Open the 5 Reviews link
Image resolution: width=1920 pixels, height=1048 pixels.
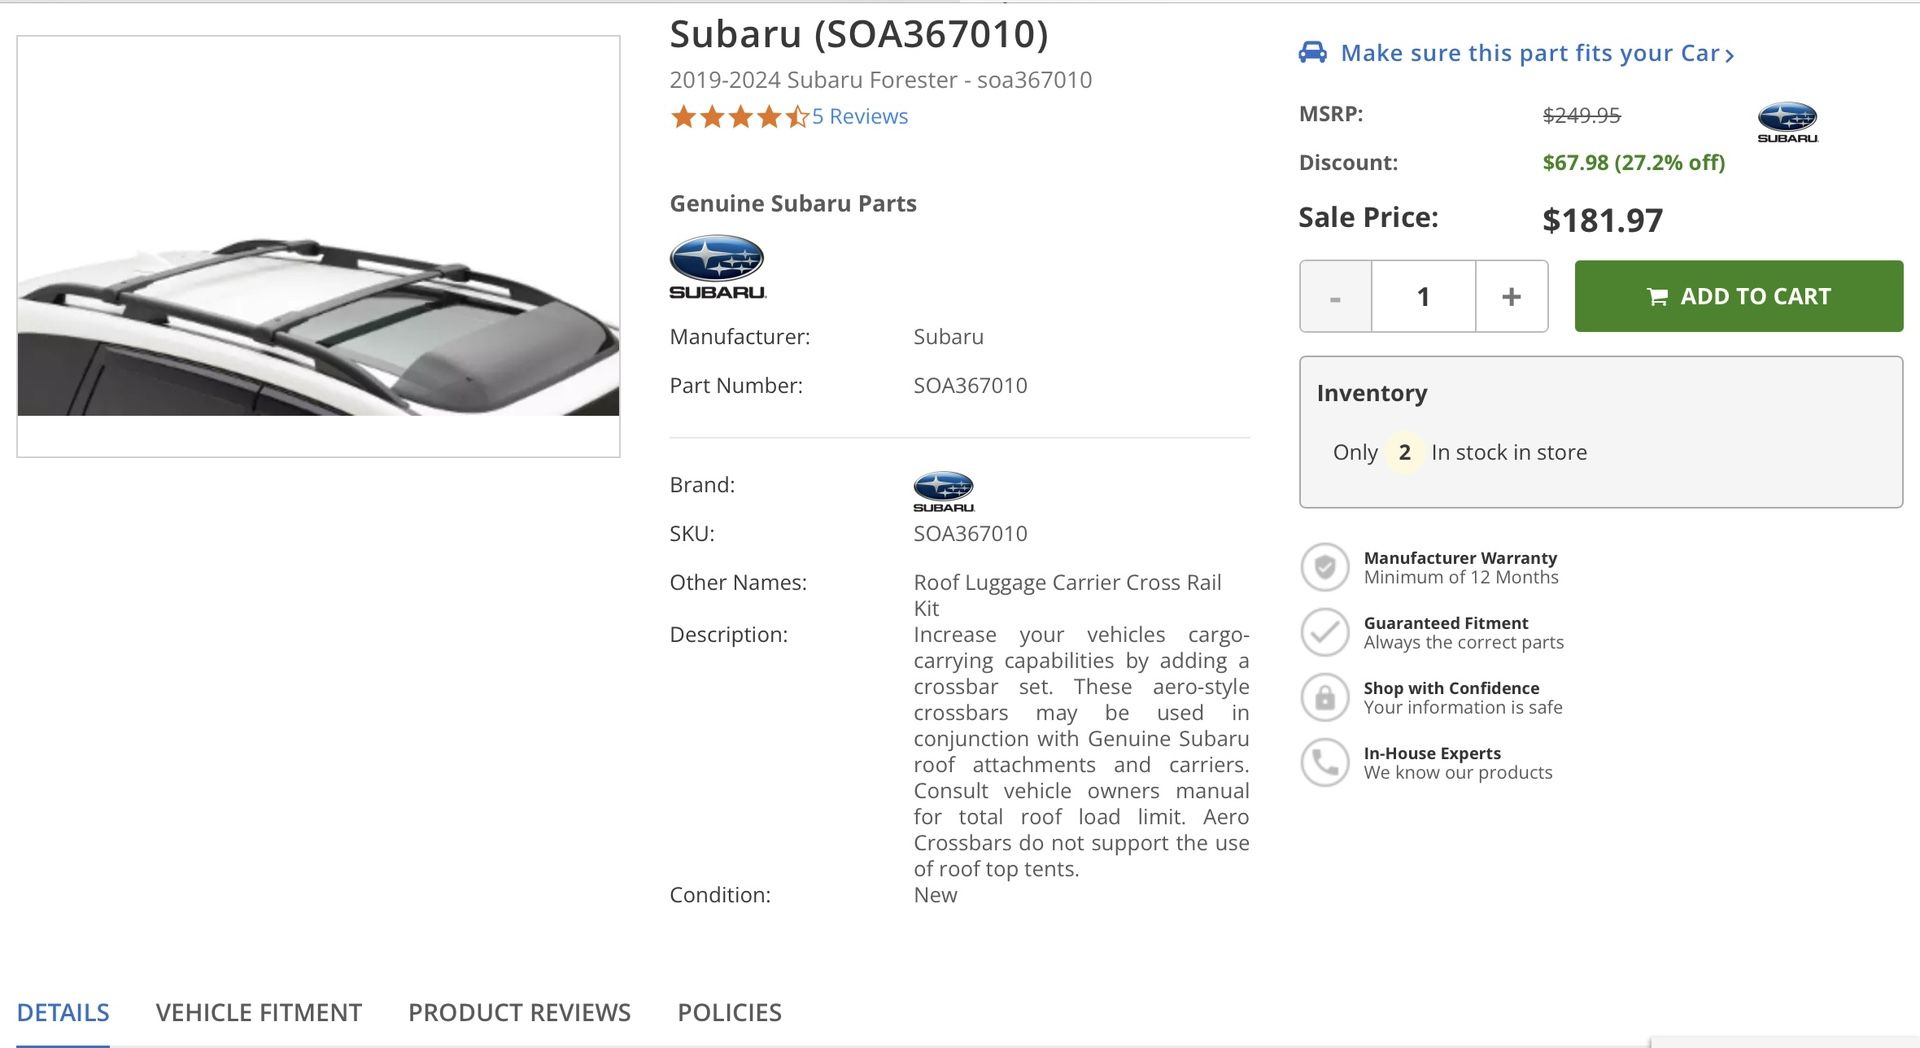tap(860, 116)
